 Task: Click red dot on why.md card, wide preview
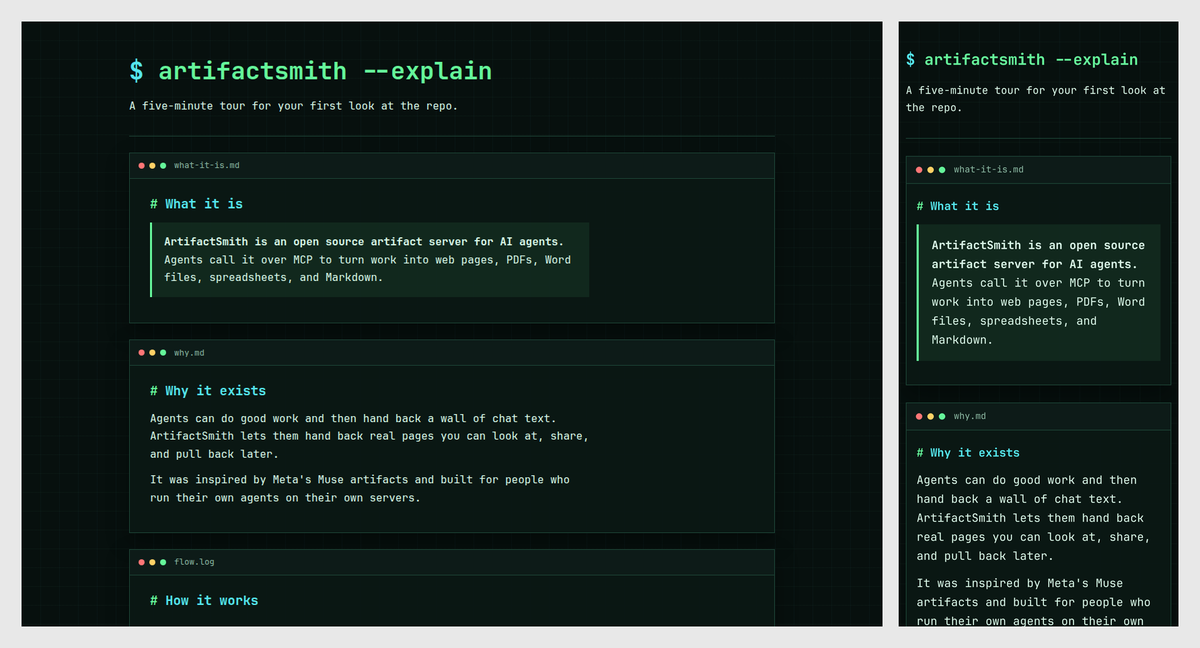click(142, 353)
